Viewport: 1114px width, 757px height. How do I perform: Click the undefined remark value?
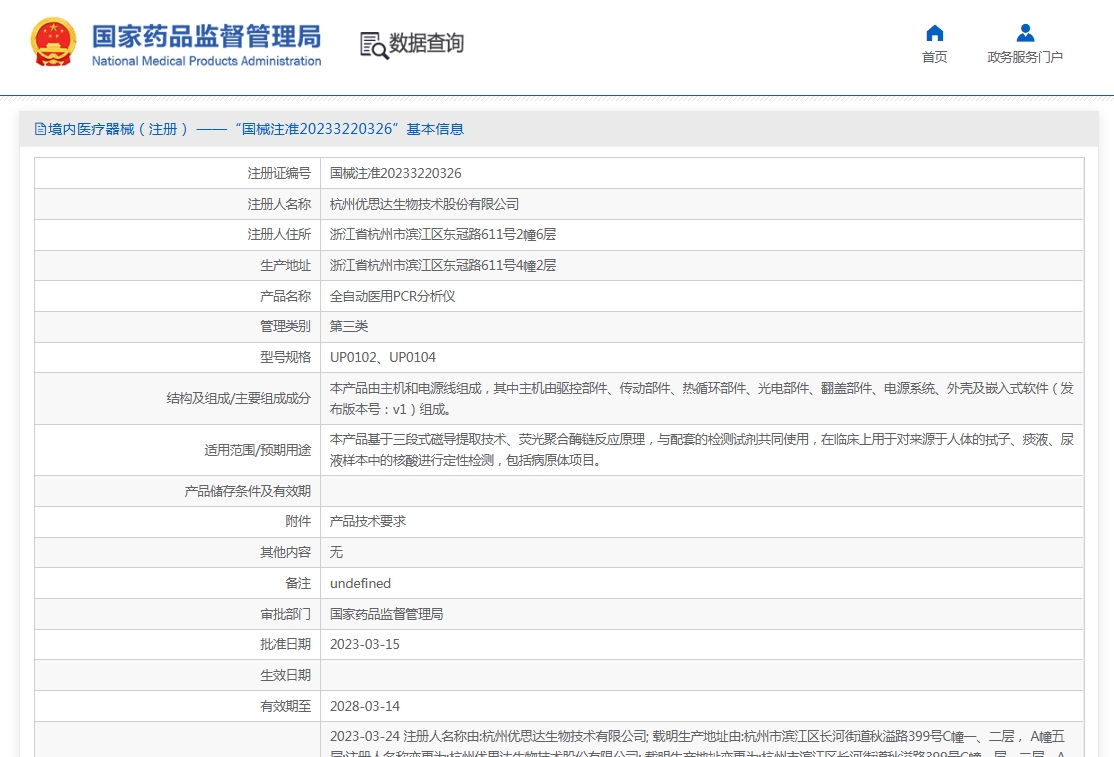tap(360, 583)
